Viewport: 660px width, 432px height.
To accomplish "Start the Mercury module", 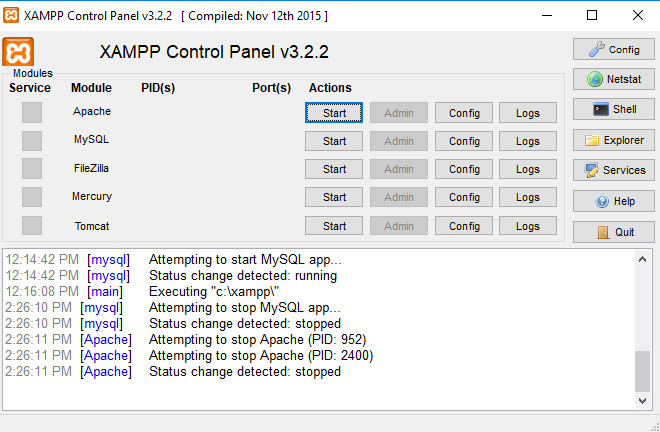I will pyautogui.click(x=334, y=197).
